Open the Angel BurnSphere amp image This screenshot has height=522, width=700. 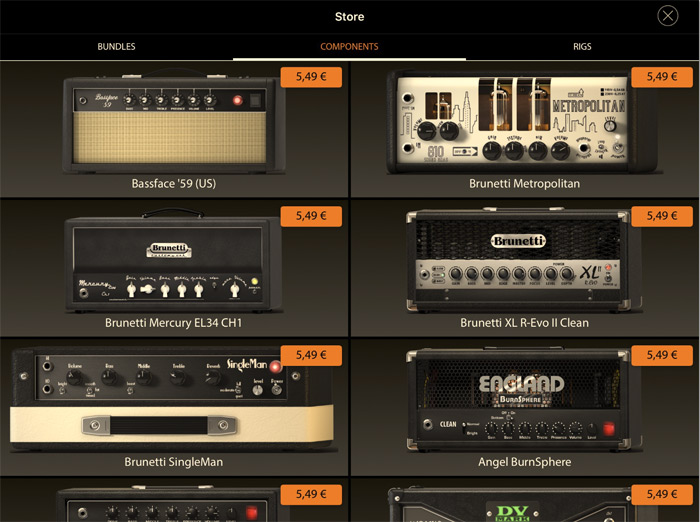pyautogui.click(x=524, y=398)
